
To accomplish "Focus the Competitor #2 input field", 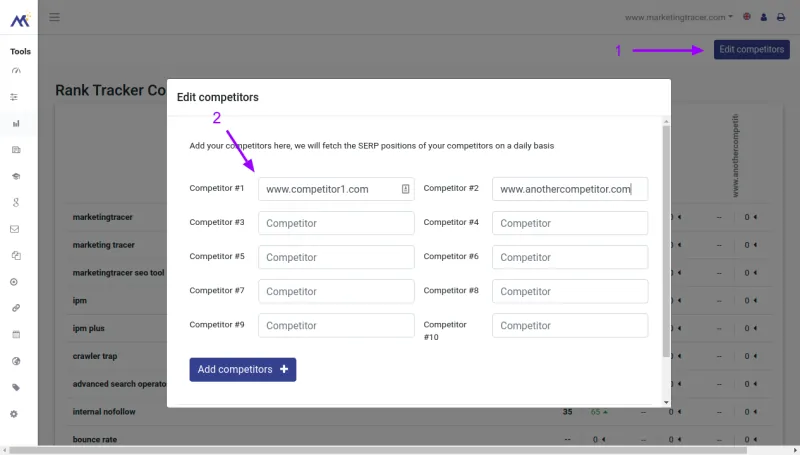I will pos(570,189).
